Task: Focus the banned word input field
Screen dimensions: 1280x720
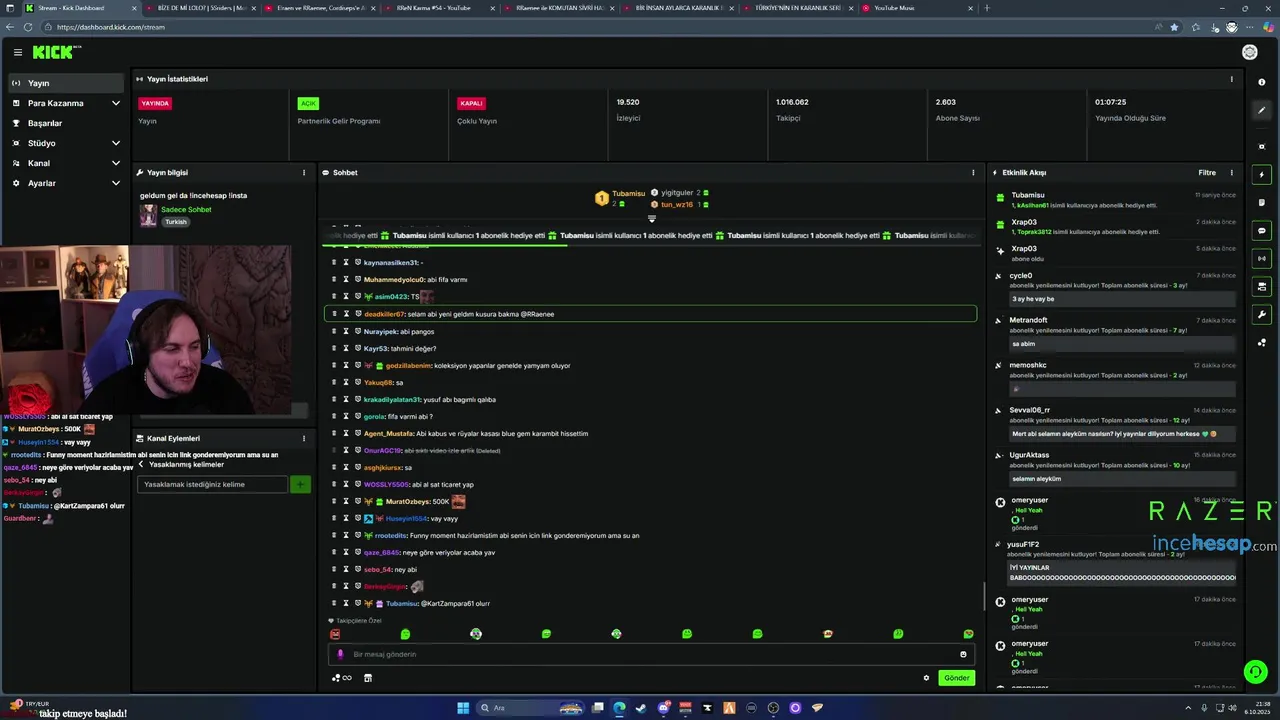Action: pos(213,484)
